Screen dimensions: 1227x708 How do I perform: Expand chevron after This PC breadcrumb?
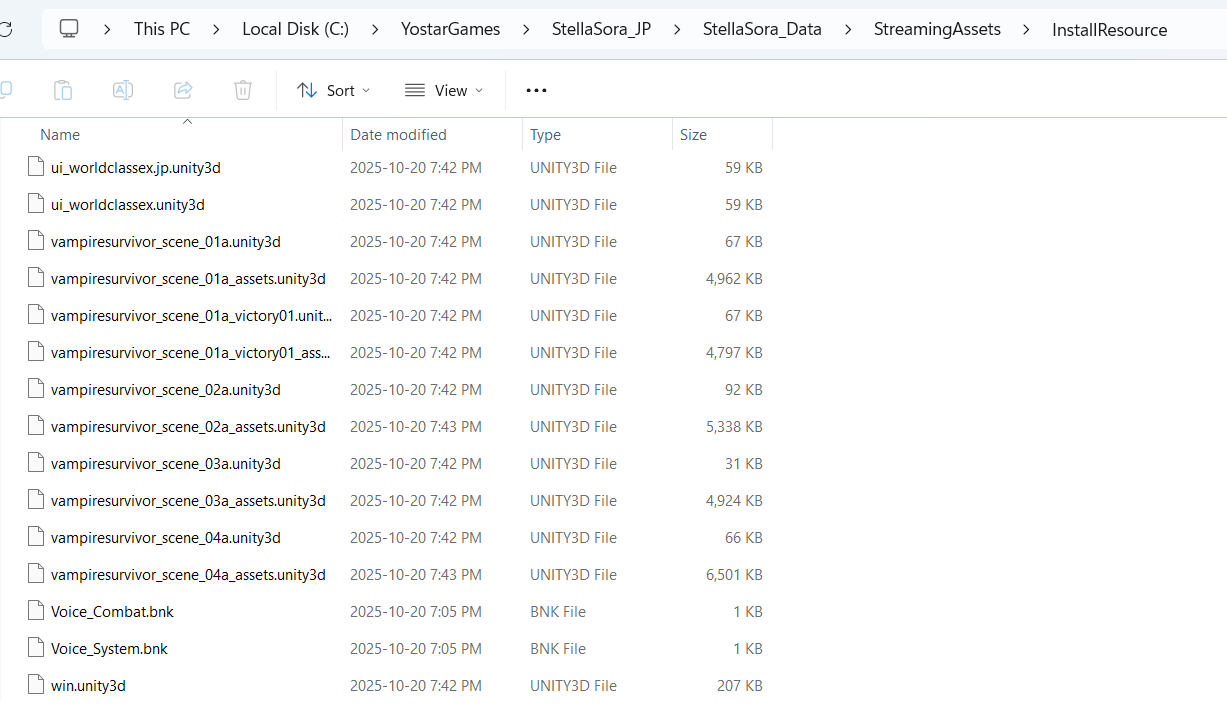216,29
